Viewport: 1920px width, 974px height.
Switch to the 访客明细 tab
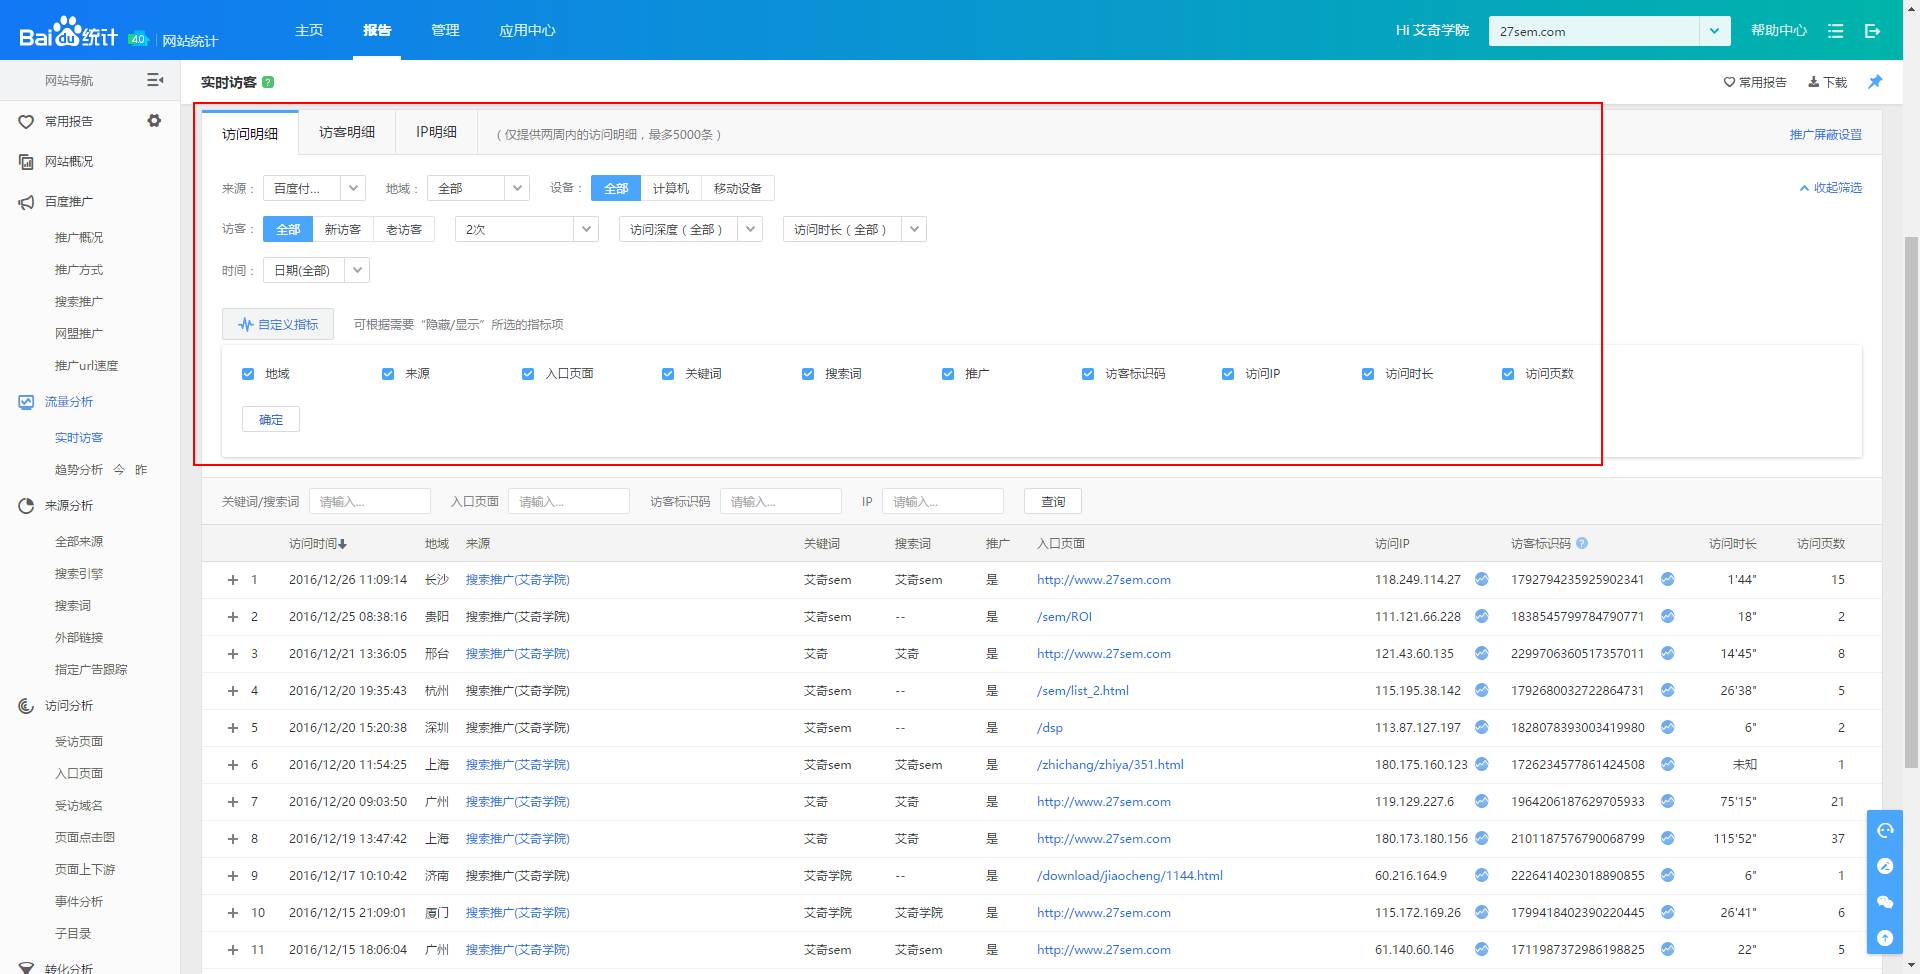tap(347, 132)
